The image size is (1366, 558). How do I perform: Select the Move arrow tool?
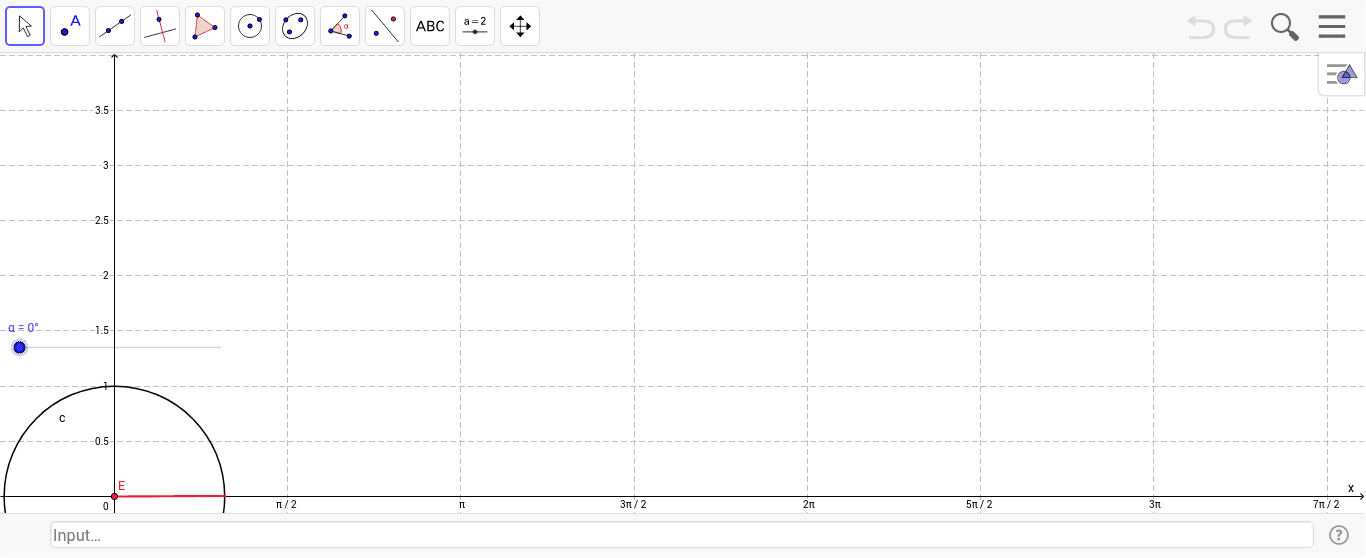(x=25, y=26)
